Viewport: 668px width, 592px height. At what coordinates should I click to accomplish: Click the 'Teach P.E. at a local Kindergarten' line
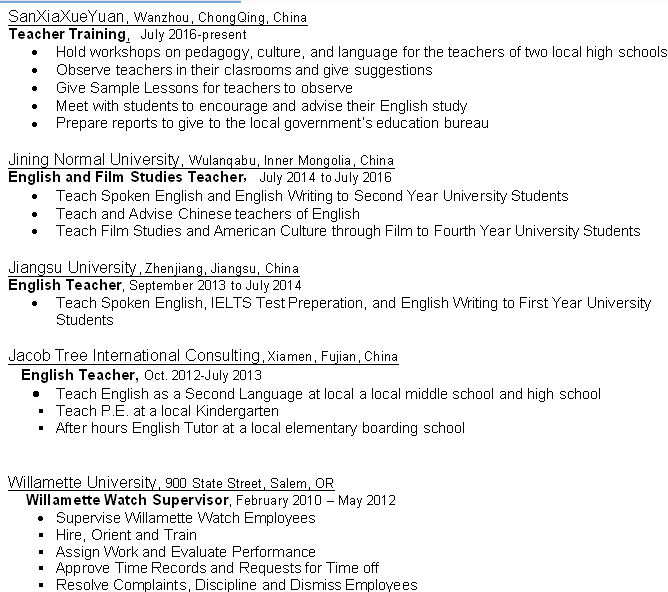click(x=167, y=411)
